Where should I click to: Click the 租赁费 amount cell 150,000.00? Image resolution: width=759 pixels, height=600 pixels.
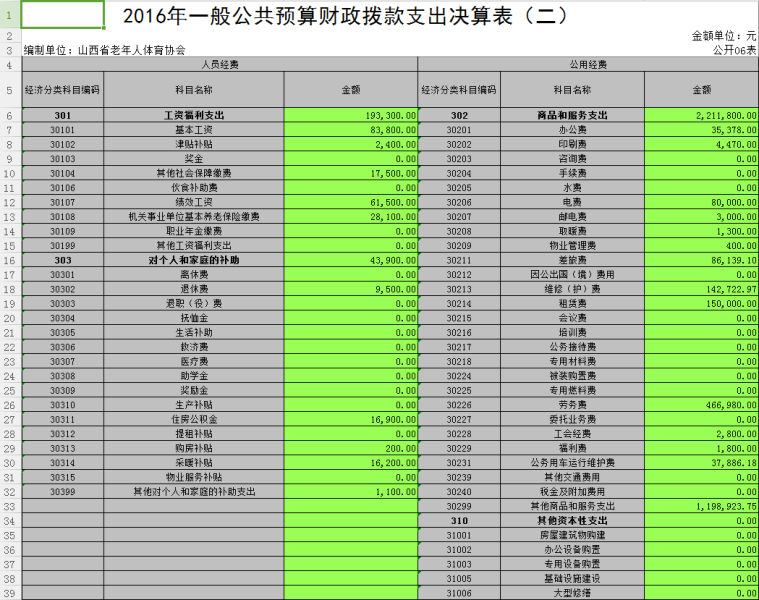coord(701,303)
